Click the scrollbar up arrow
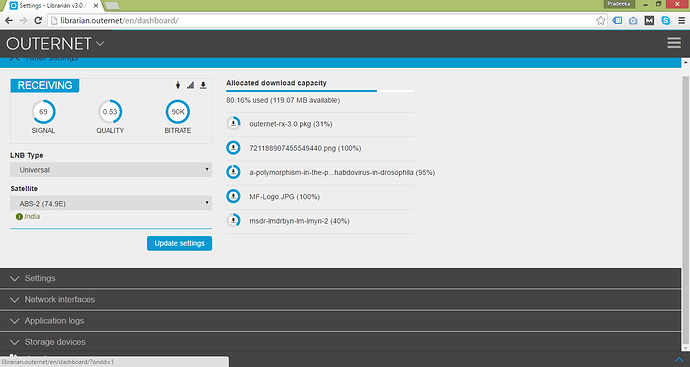Screen dimensions: 690x367 pyautogui.click(x=685, y=63)
